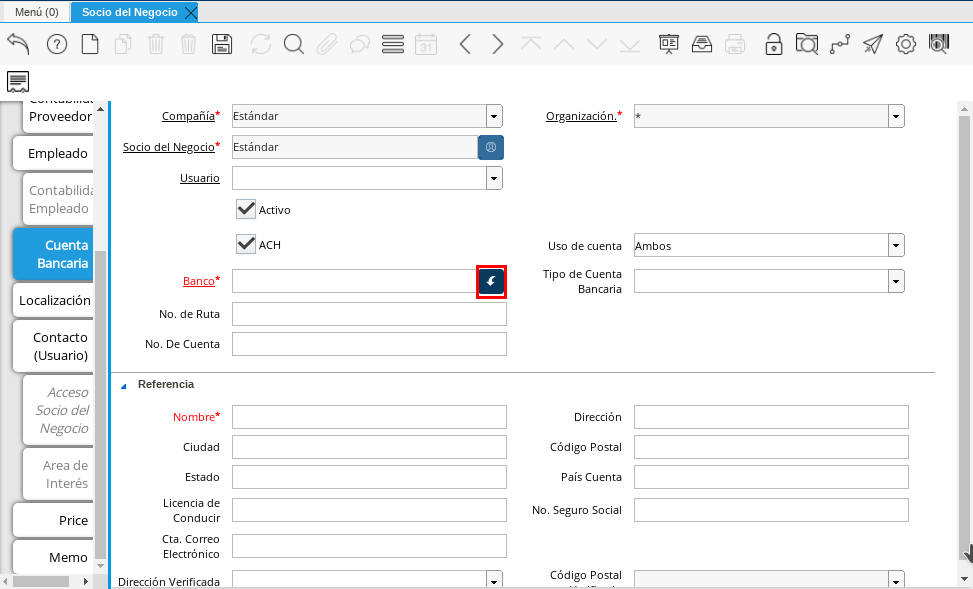The width and height of the screenshot is (973, 589).
Task: Toggle the ACH checkbox
Action: point(246,244)
